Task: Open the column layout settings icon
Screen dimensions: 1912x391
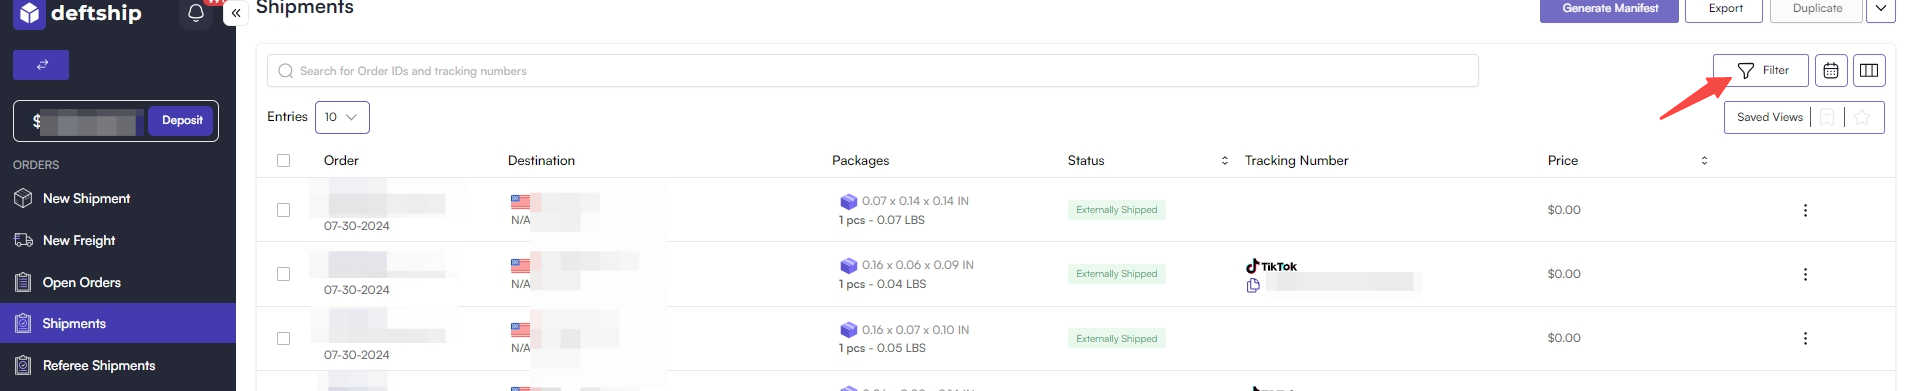Action: point(1869,70)
